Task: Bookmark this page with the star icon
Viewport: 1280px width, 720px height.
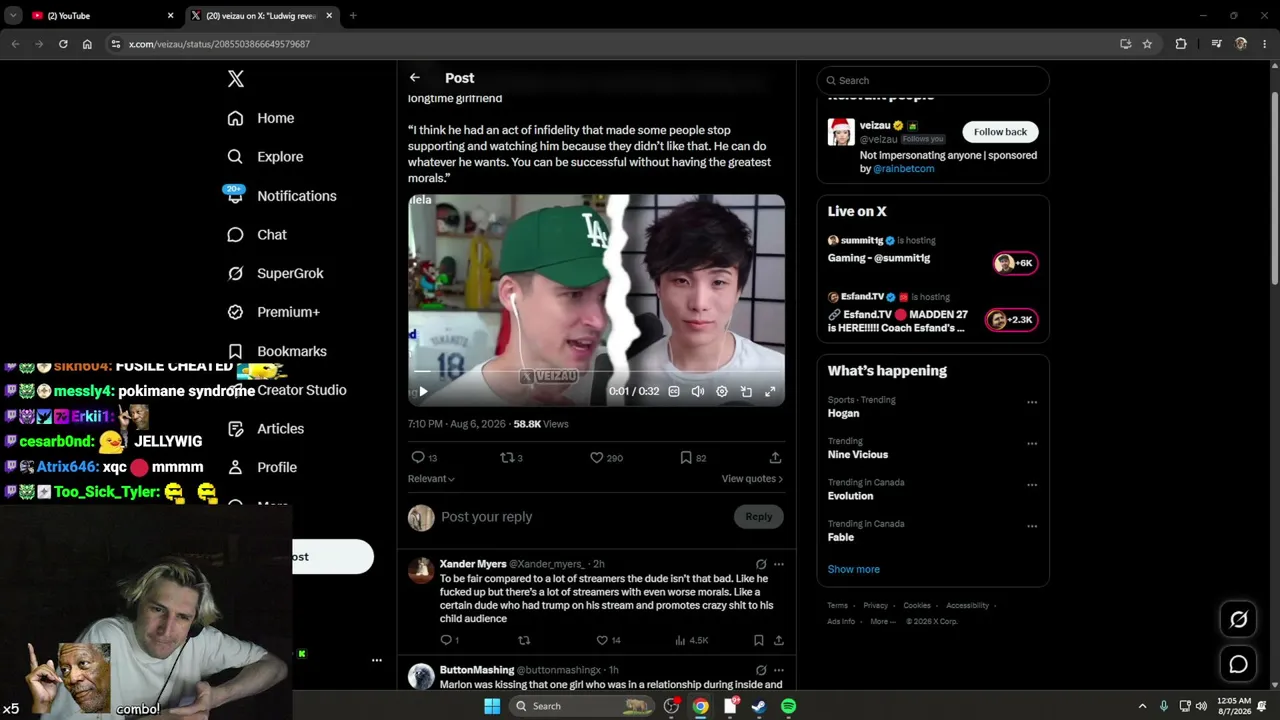Action: (1147, 44)
